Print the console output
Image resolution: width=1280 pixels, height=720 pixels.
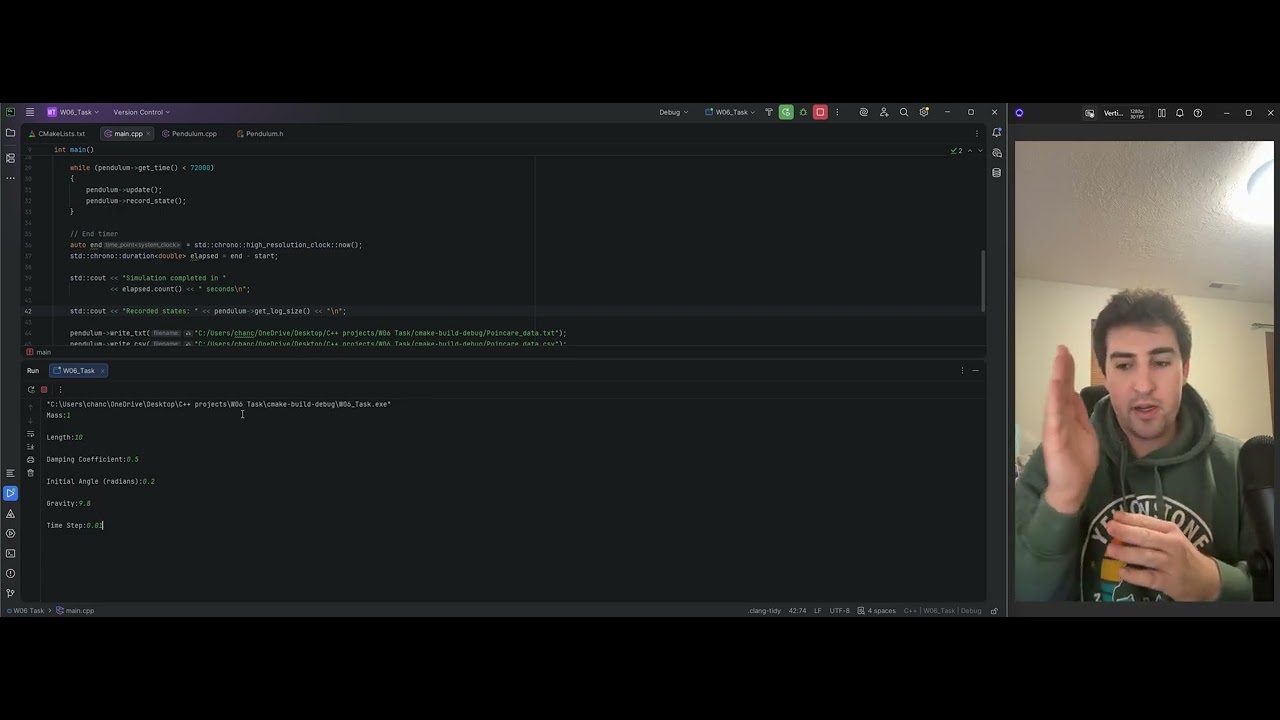[30, 460]
